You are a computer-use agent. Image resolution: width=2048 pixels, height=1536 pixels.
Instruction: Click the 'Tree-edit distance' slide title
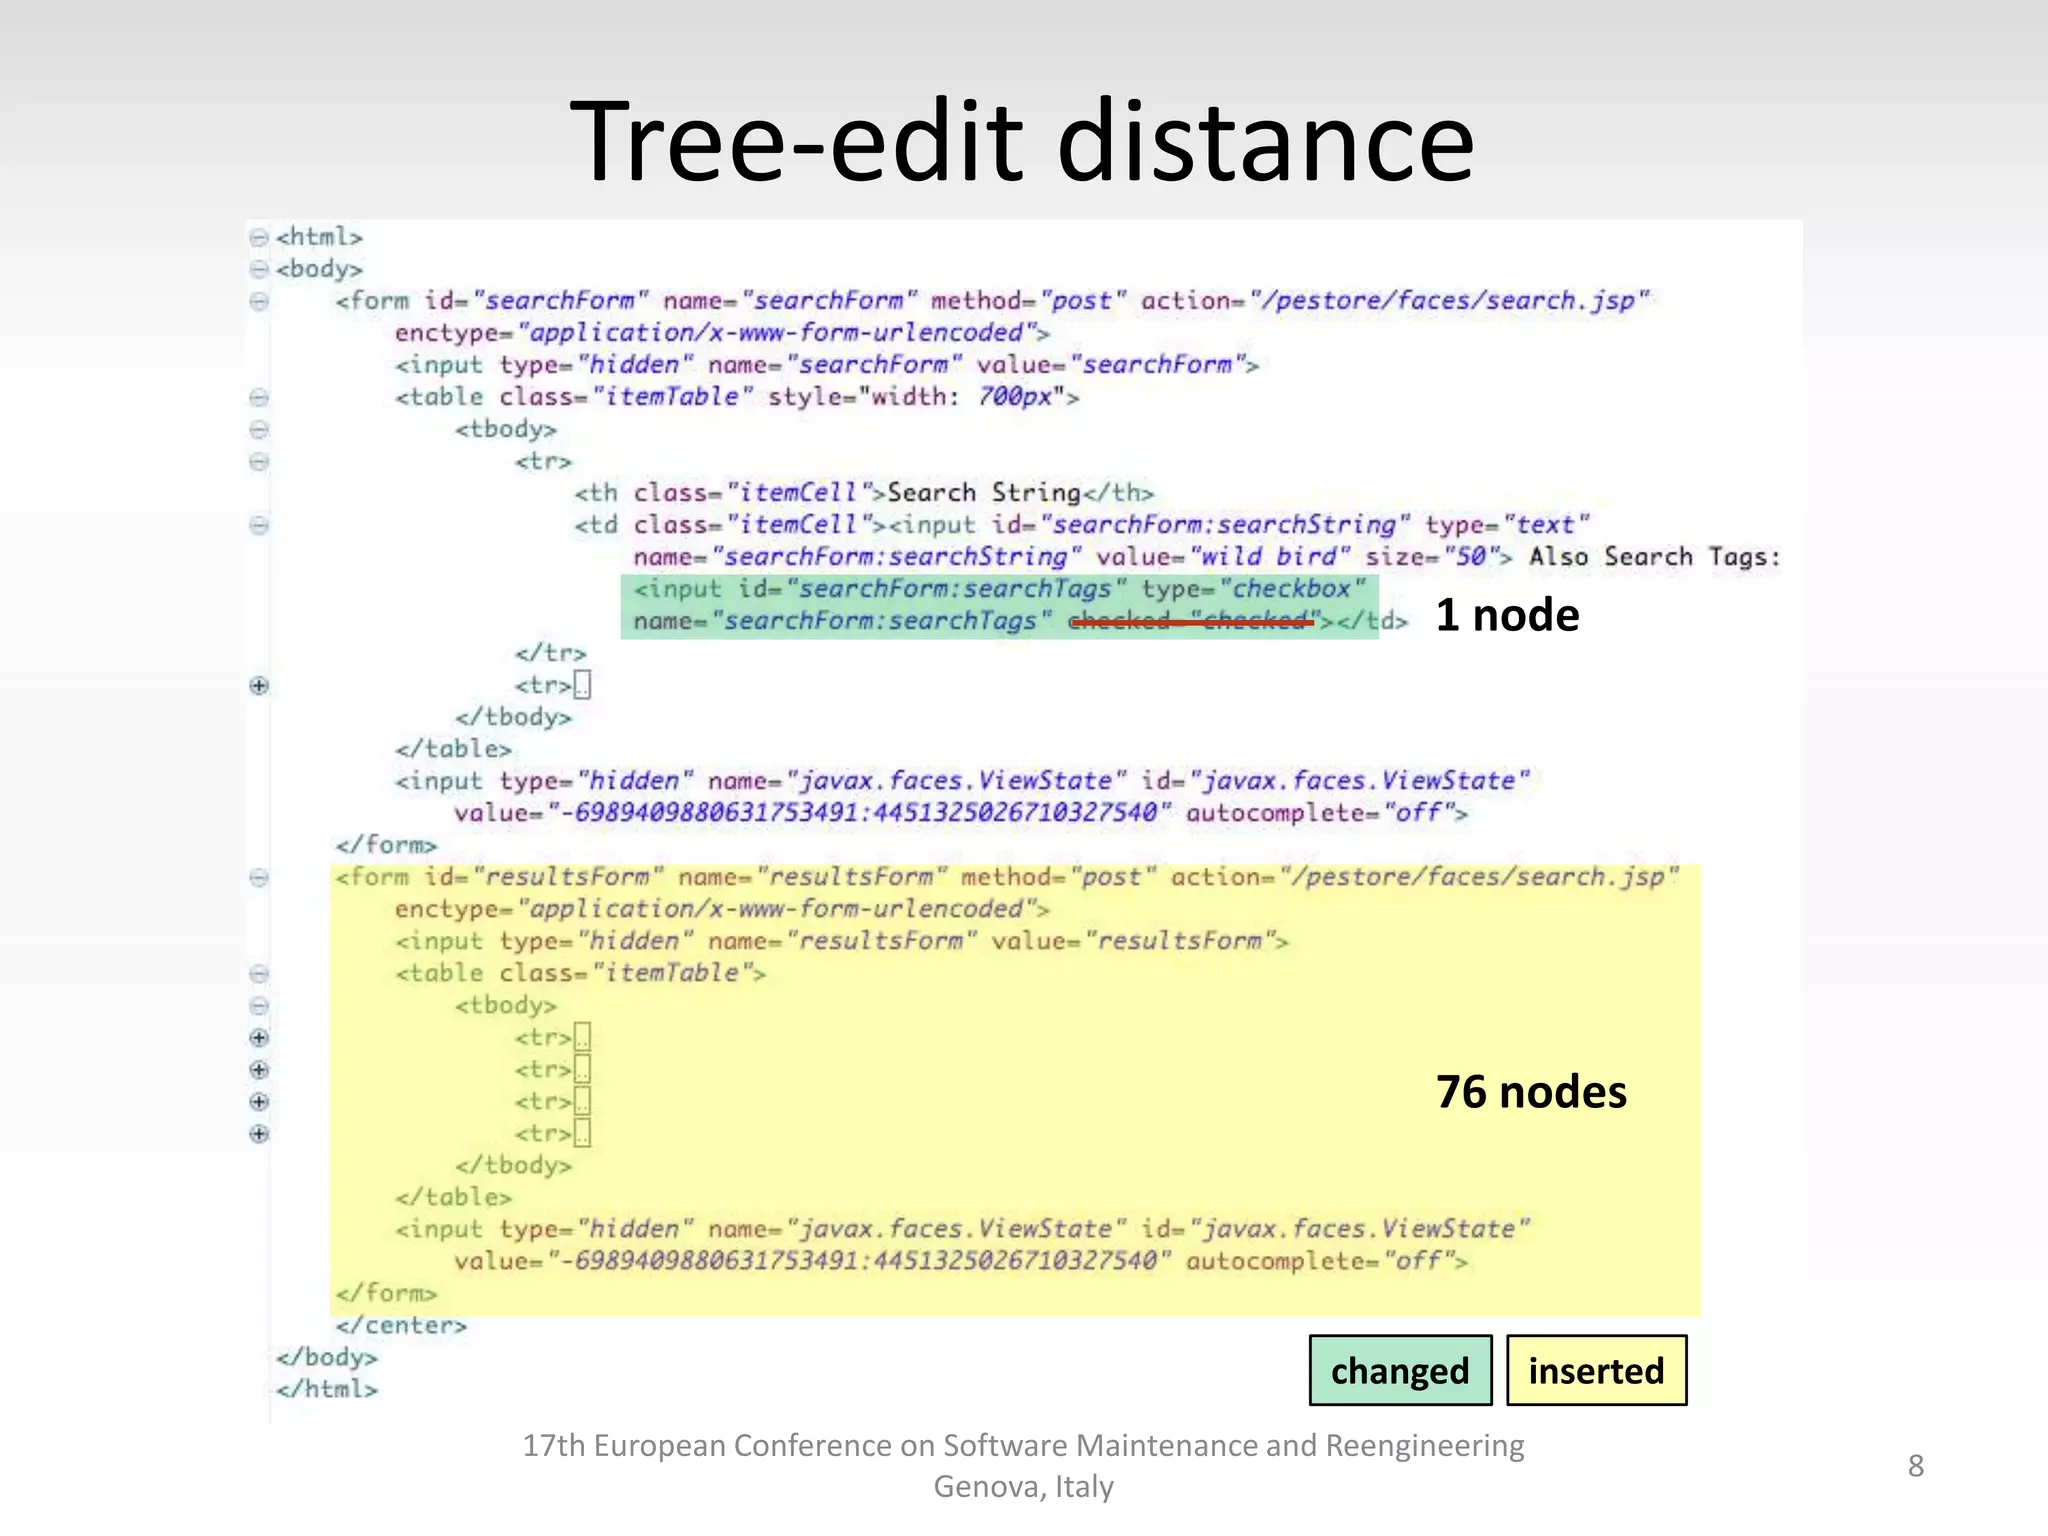click(x=1022, y=141)
